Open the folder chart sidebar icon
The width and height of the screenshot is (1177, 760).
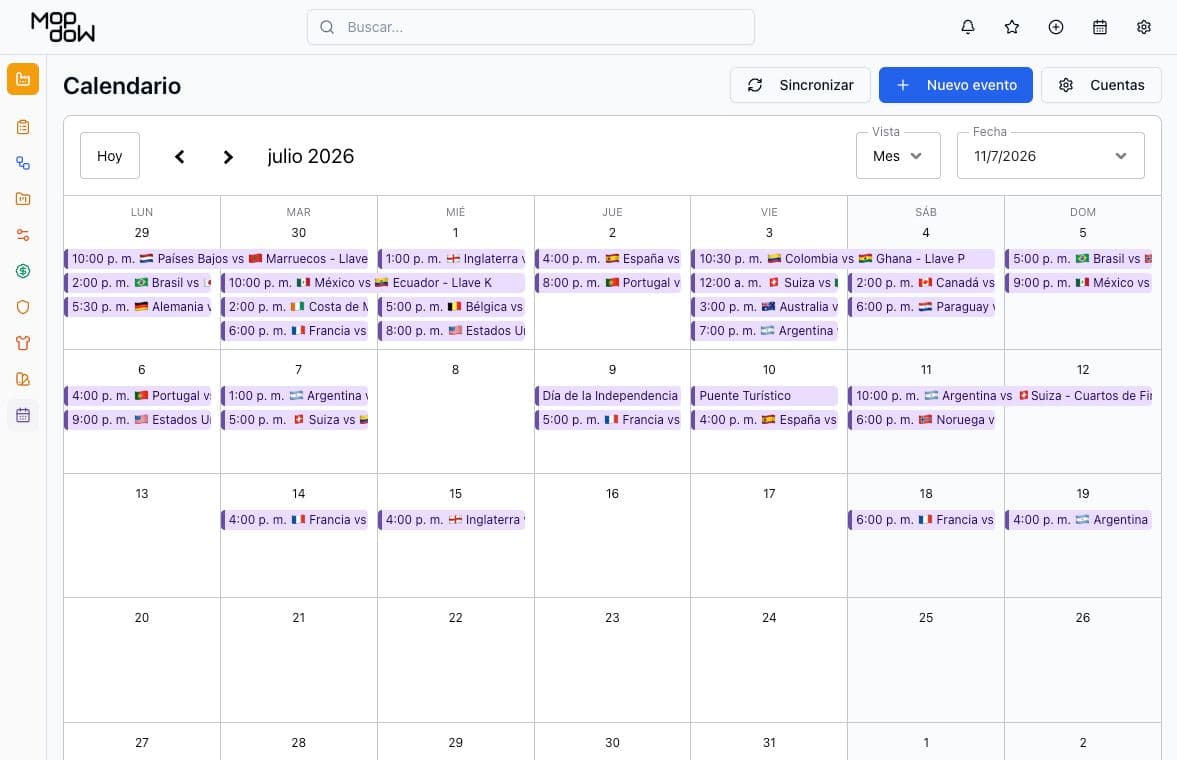[x=23, y=199]
